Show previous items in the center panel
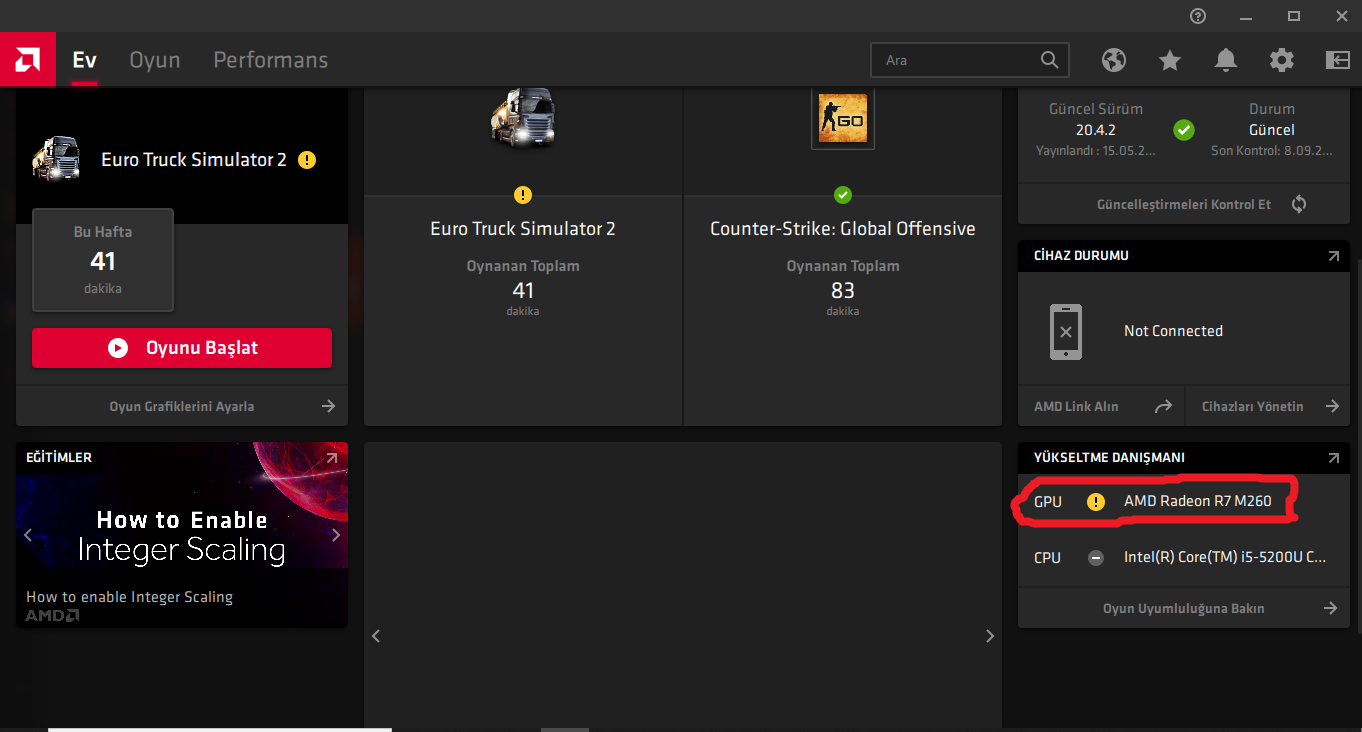 (x=376, y=636)
